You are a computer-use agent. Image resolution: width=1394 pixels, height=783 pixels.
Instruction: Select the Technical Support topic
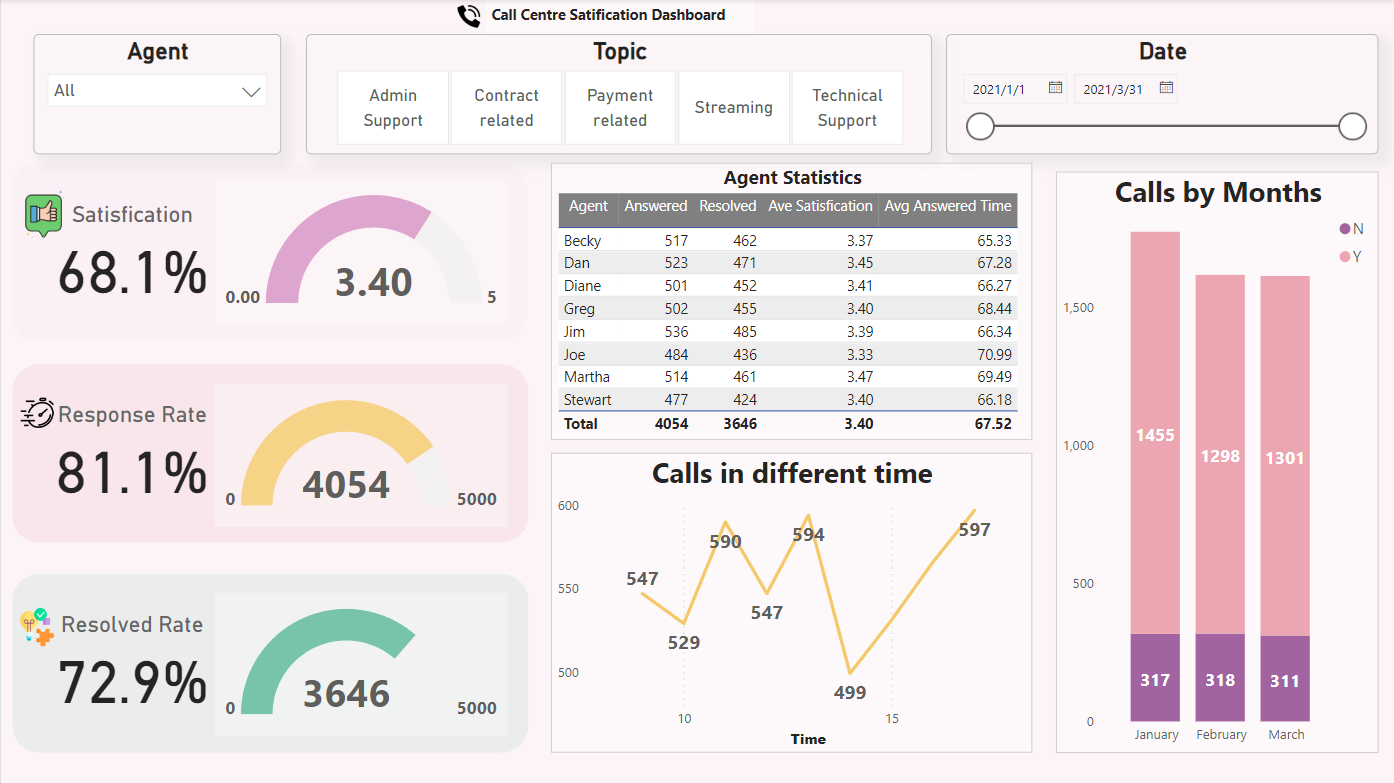click(847, 107)
